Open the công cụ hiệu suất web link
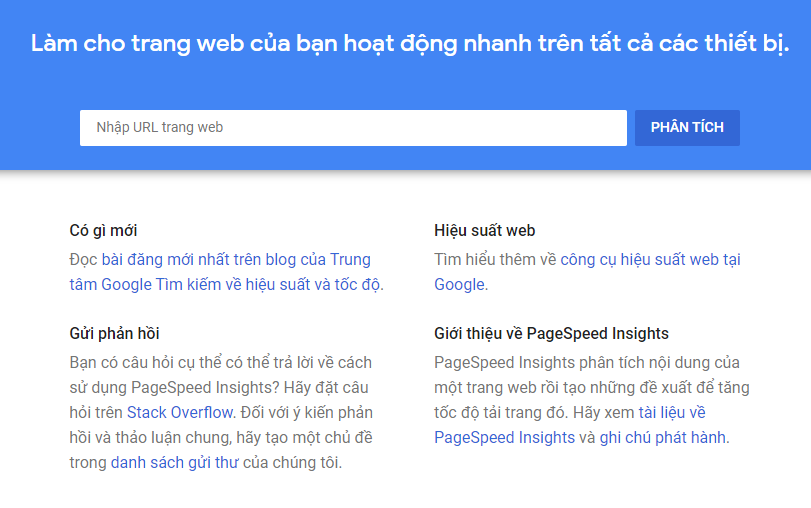 650,260
